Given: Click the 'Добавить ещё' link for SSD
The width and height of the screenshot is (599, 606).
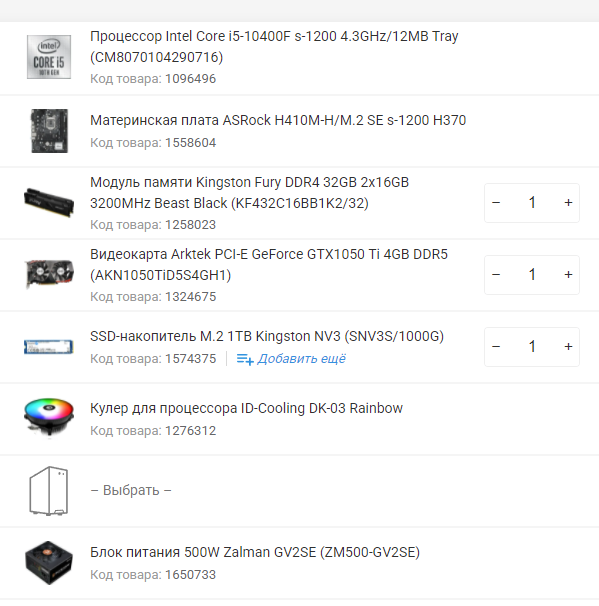Looking at the screenshot, I should (x=301, y=359).
